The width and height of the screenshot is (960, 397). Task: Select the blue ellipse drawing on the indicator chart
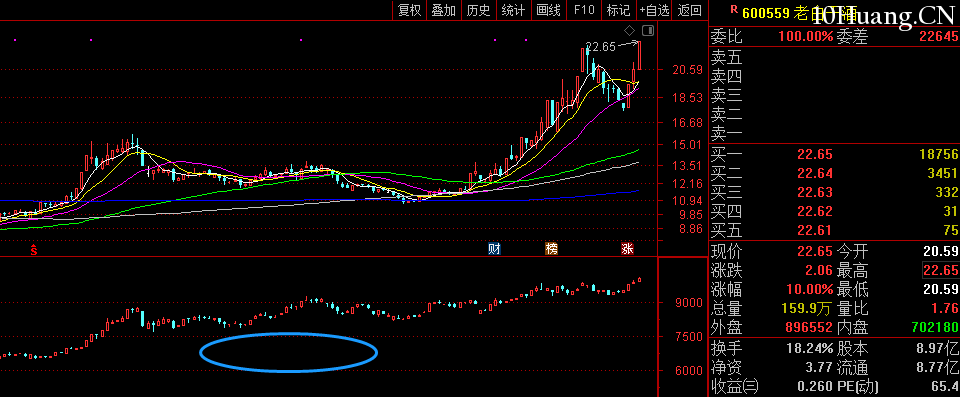(288, 352)
